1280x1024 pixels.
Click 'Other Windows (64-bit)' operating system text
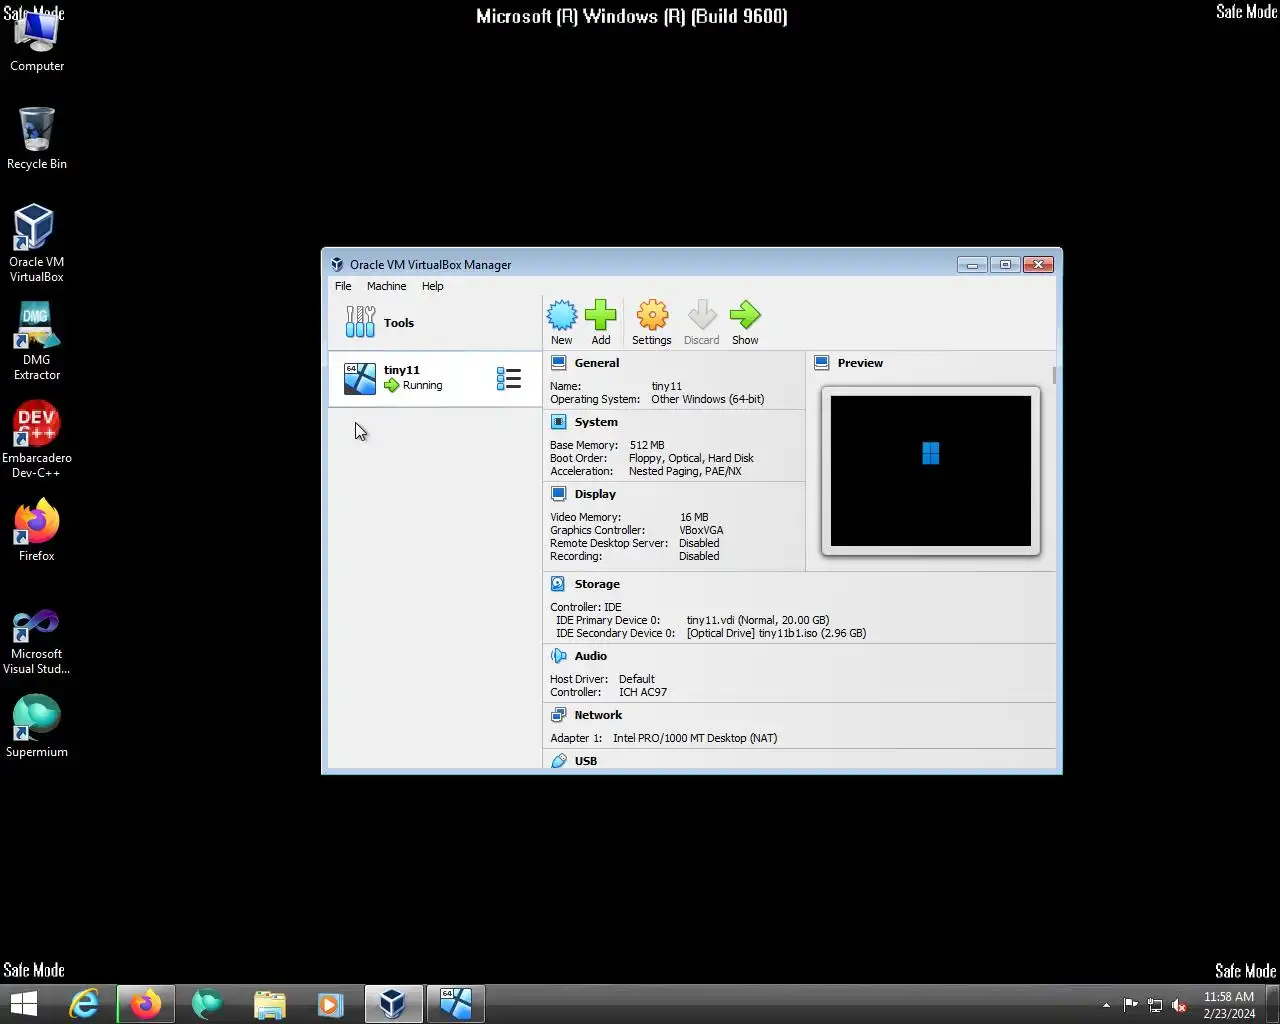(x=707, y=399)
